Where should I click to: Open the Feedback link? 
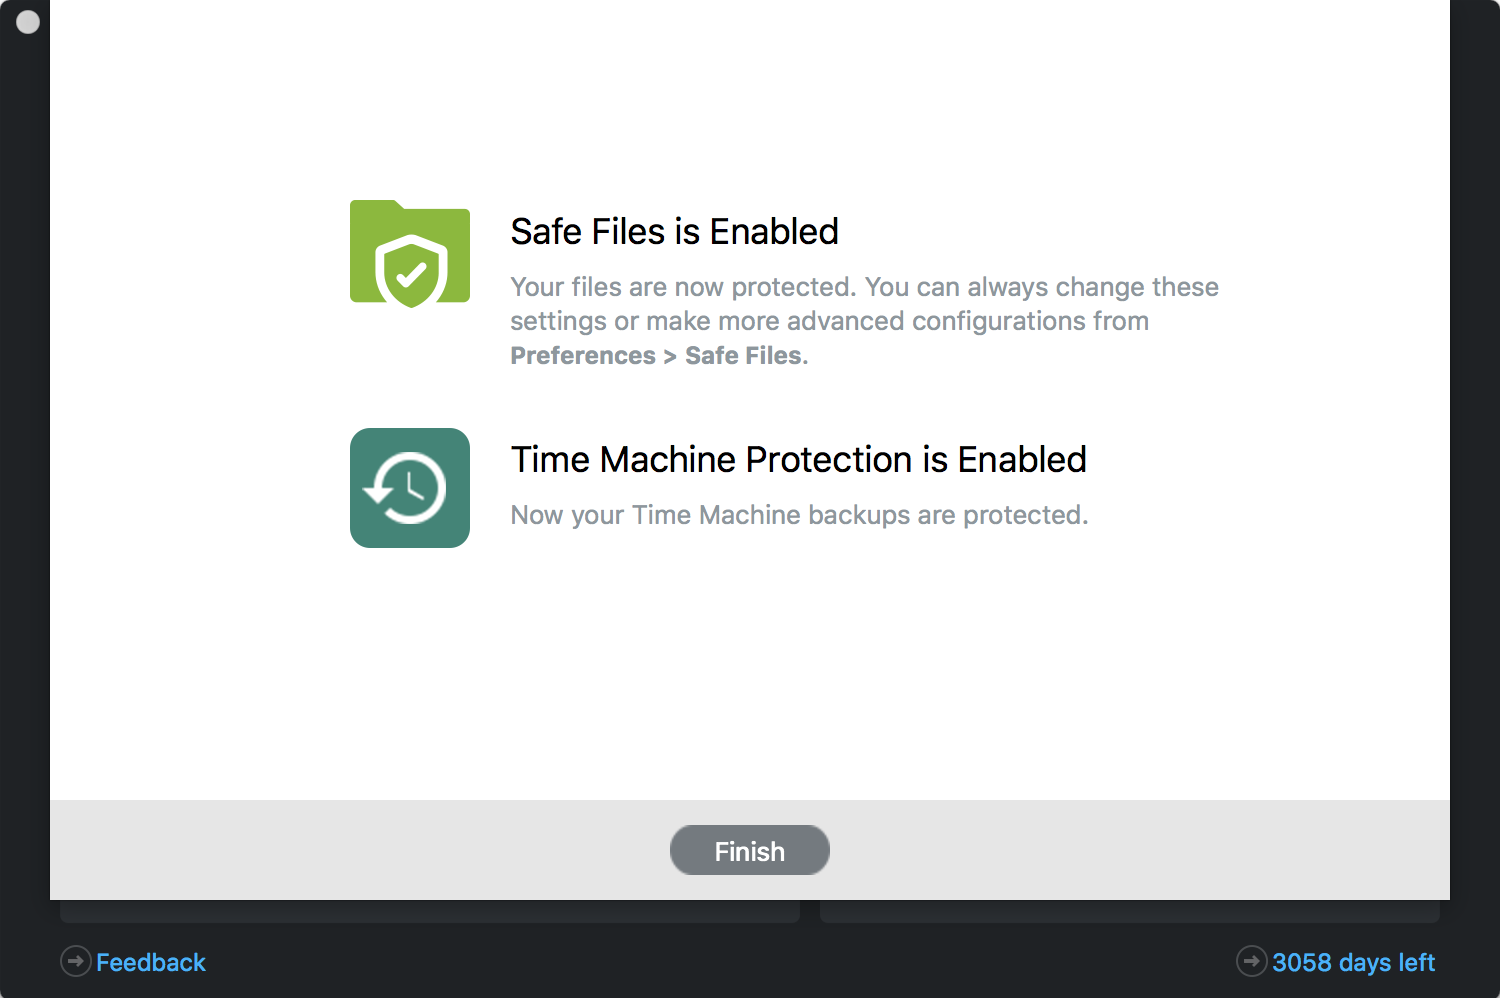(151, 962)
